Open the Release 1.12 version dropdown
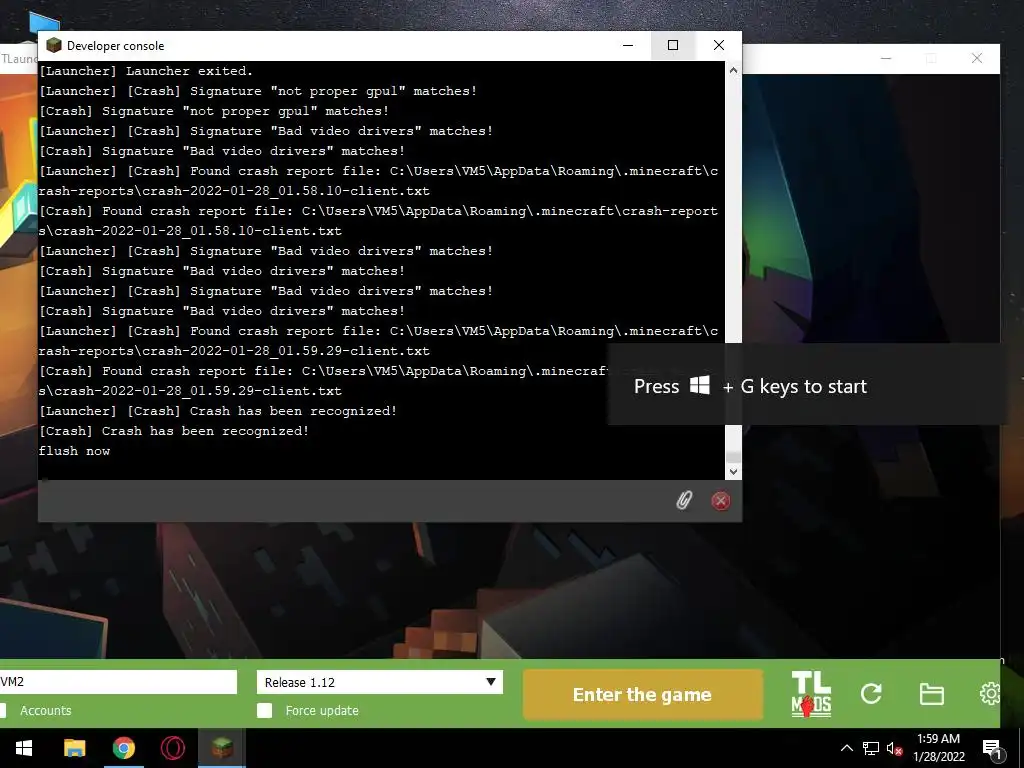This screenshot has width=1024, height=768. [x=379, y=682]
